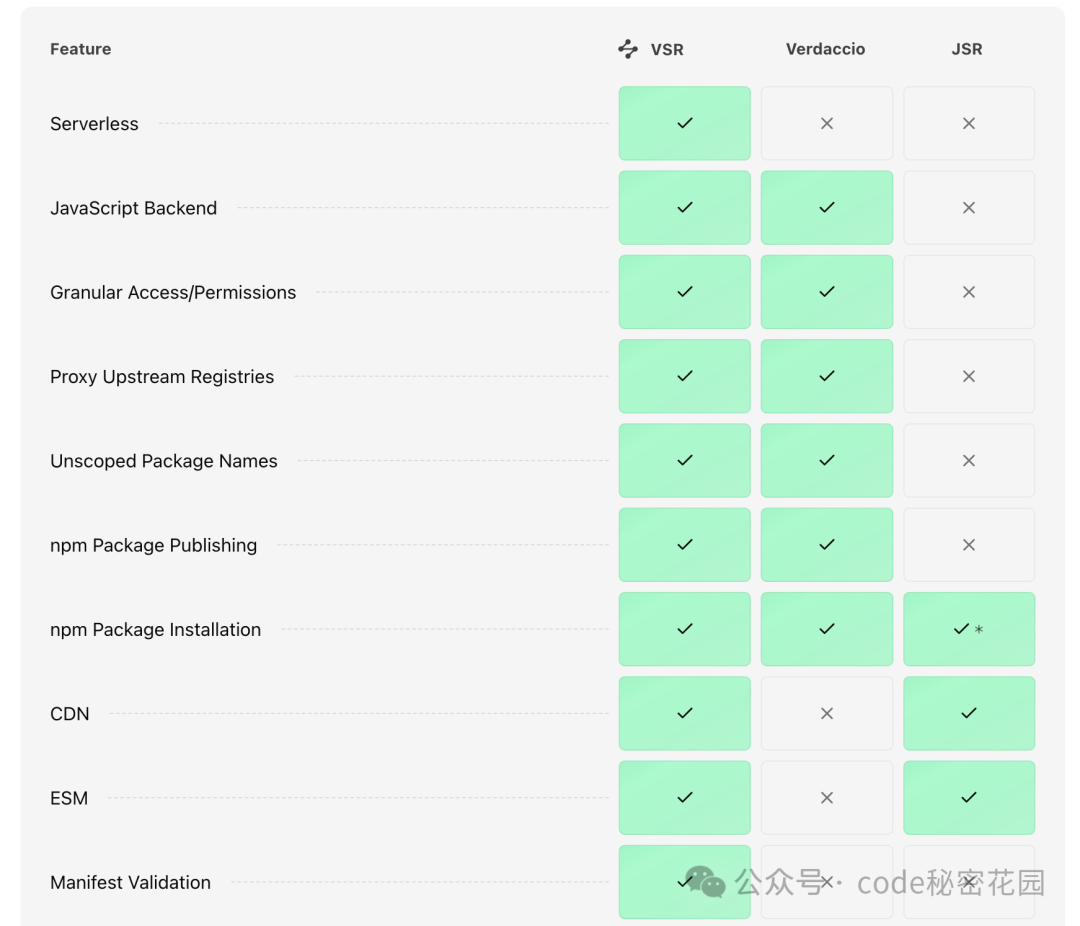
Task: Click Verdaccio checkmark in Granular Access/Permissions row
Action: click(x=827, y=292)
